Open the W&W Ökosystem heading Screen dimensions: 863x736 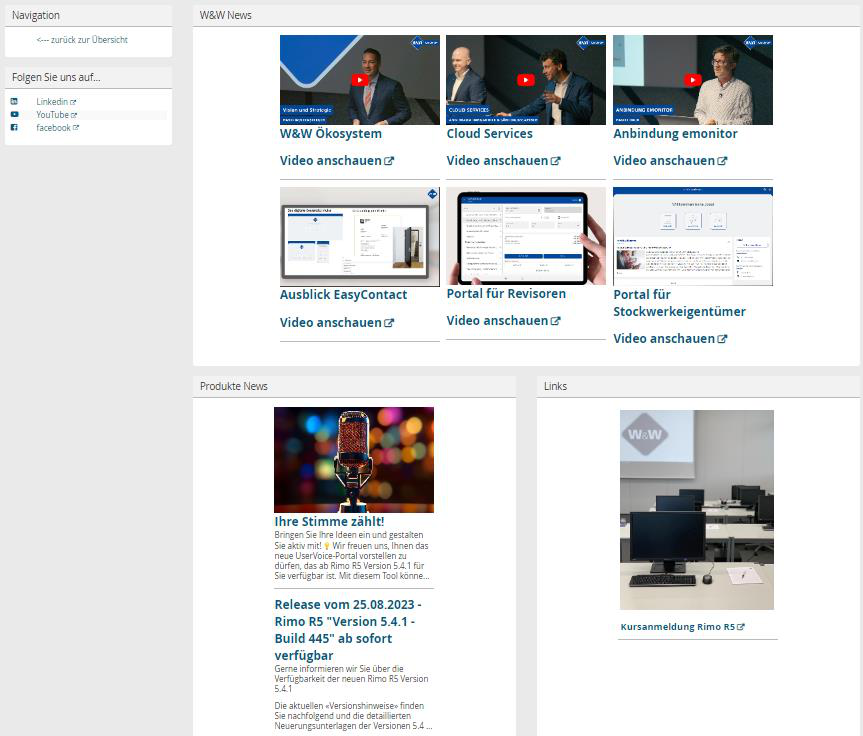click(x=331, y=134)
